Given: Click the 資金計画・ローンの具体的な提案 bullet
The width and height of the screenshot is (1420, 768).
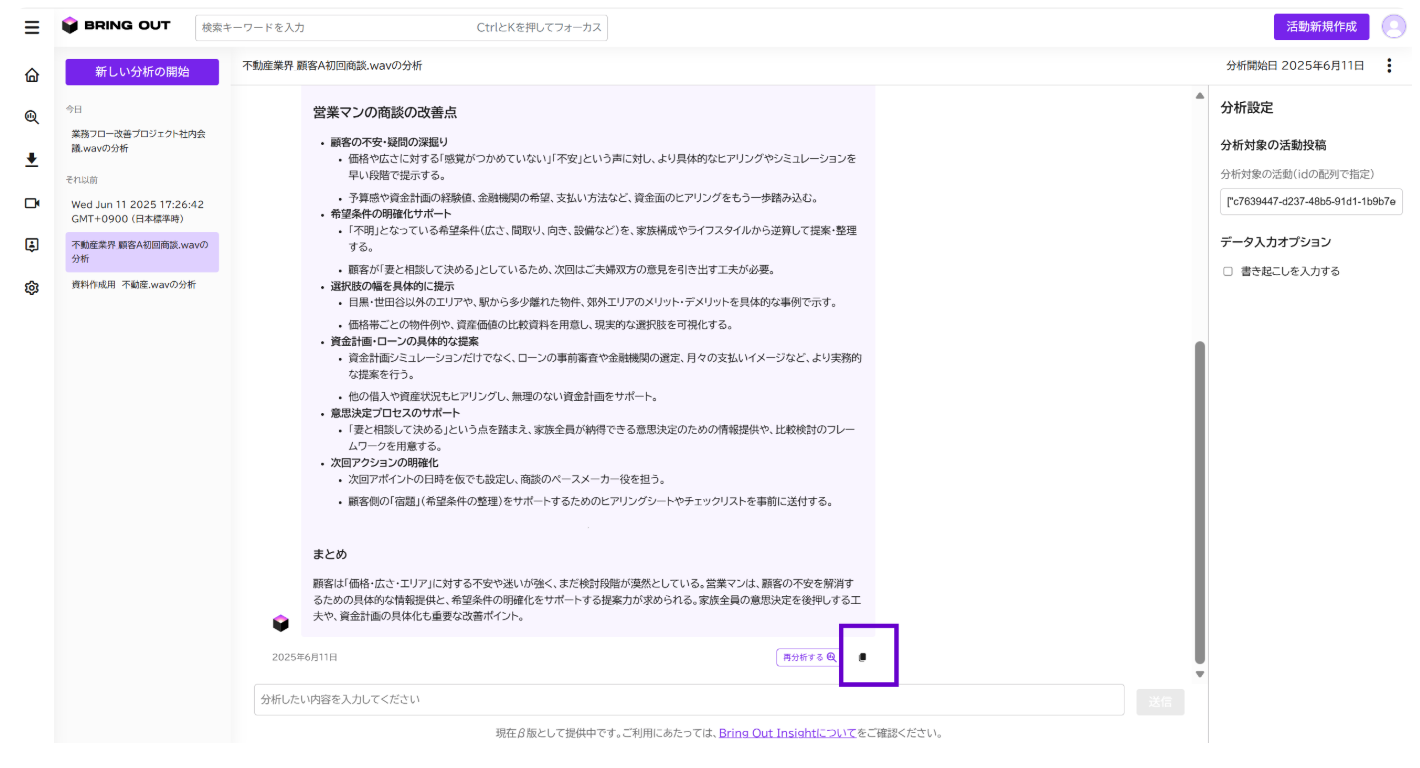Looking at the screenshot, I should point(404,341).
